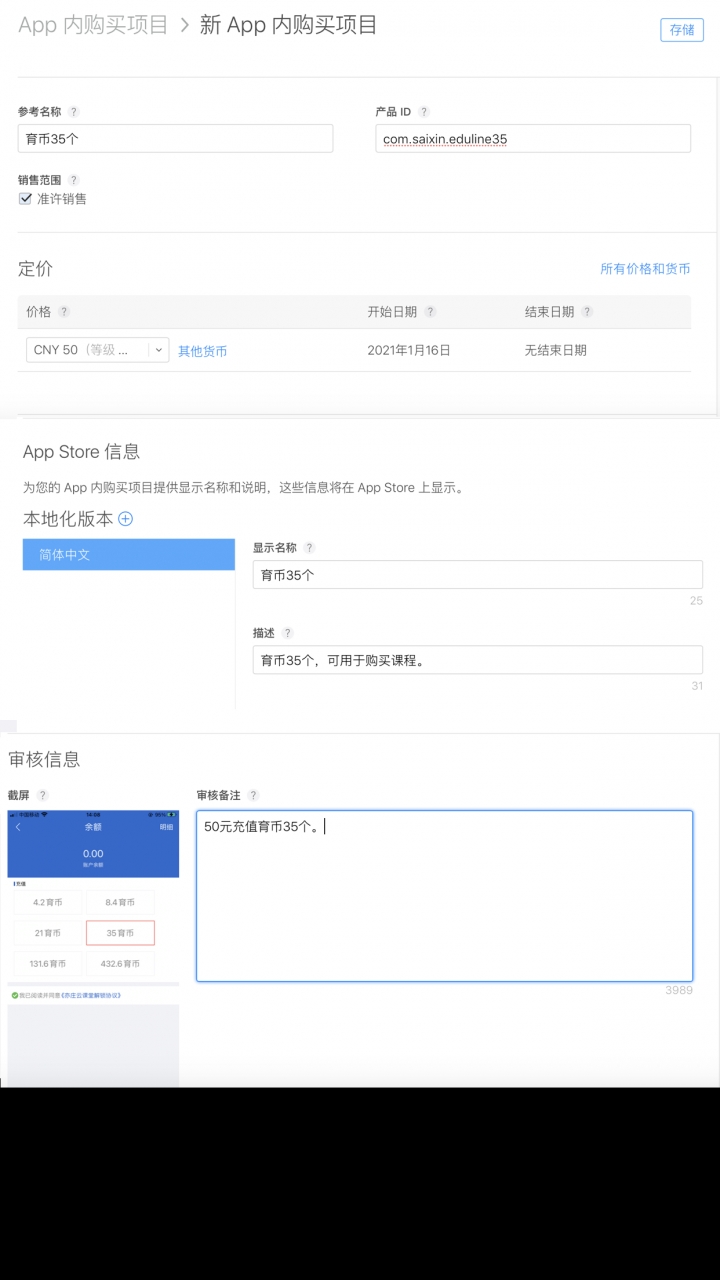Viewport: 720px width, 1280px height.
Task: Toggle the 准许销售 checkbox
Action: [x=26, y=199]
